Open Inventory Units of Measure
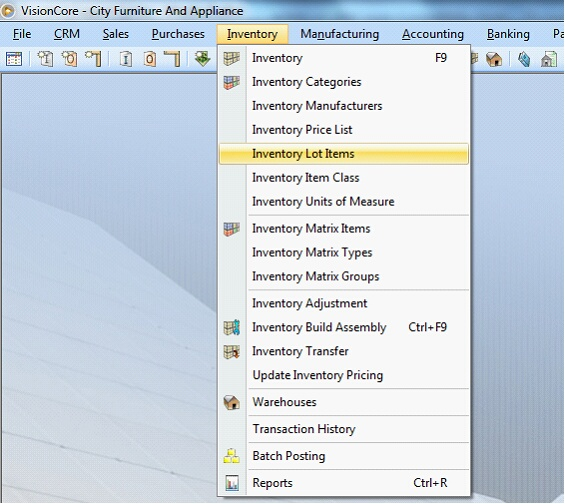This screenshot has width=565, height=504. coord(344,201)
